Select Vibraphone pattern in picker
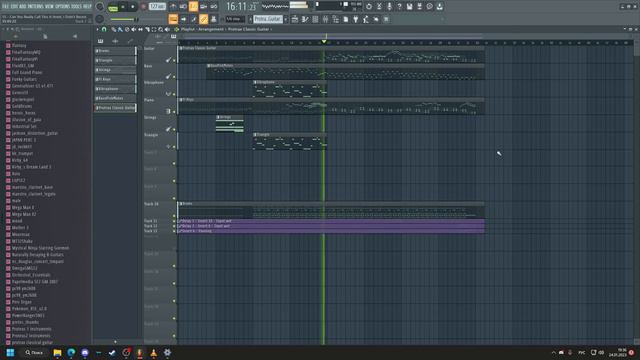640x360 pixels. pos(116,89)
